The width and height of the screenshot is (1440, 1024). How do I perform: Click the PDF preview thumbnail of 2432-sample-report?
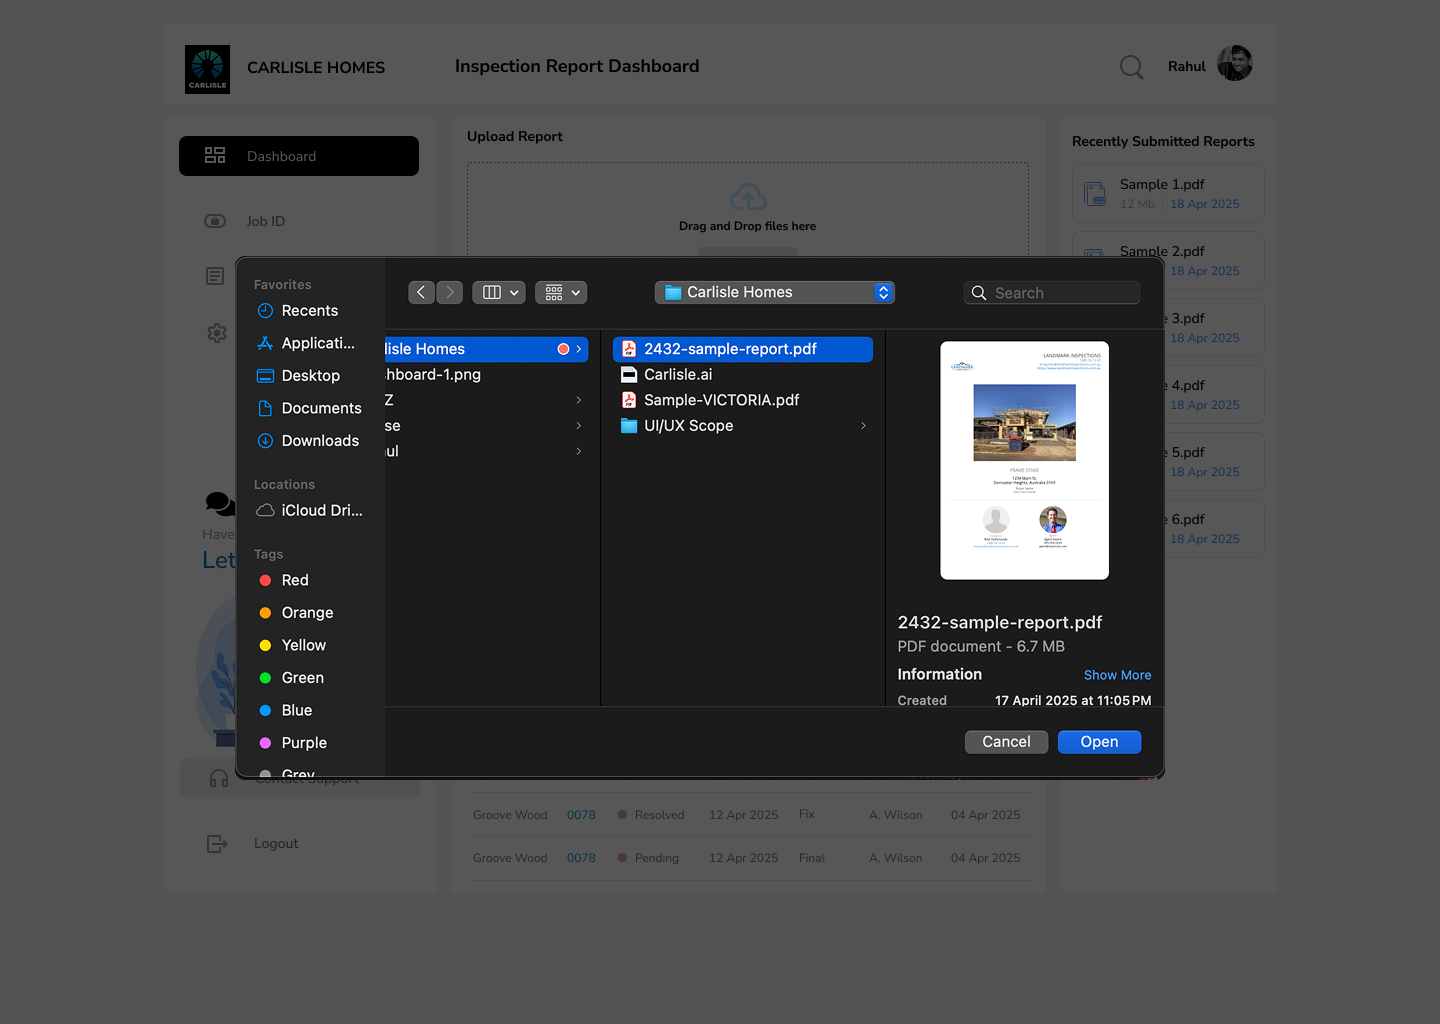1024,460
